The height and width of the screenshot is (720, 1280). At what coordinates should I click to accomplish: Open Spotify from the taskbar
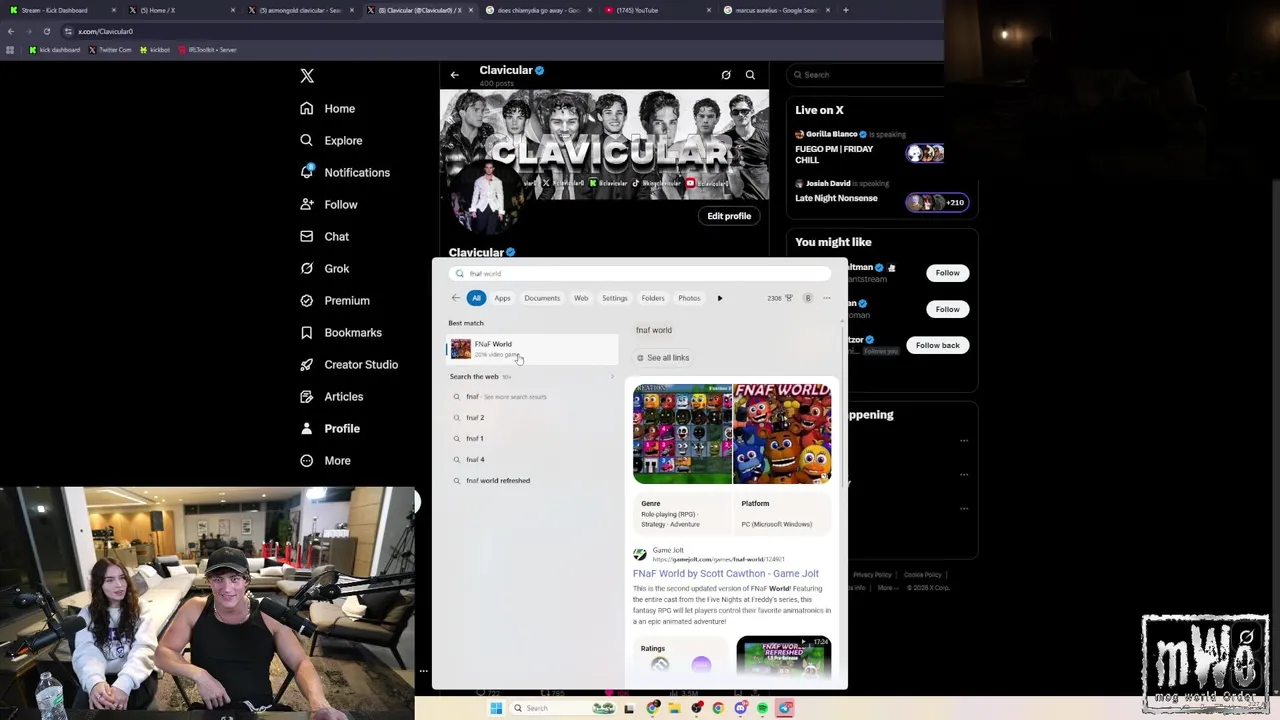click(x=762, y=708)
